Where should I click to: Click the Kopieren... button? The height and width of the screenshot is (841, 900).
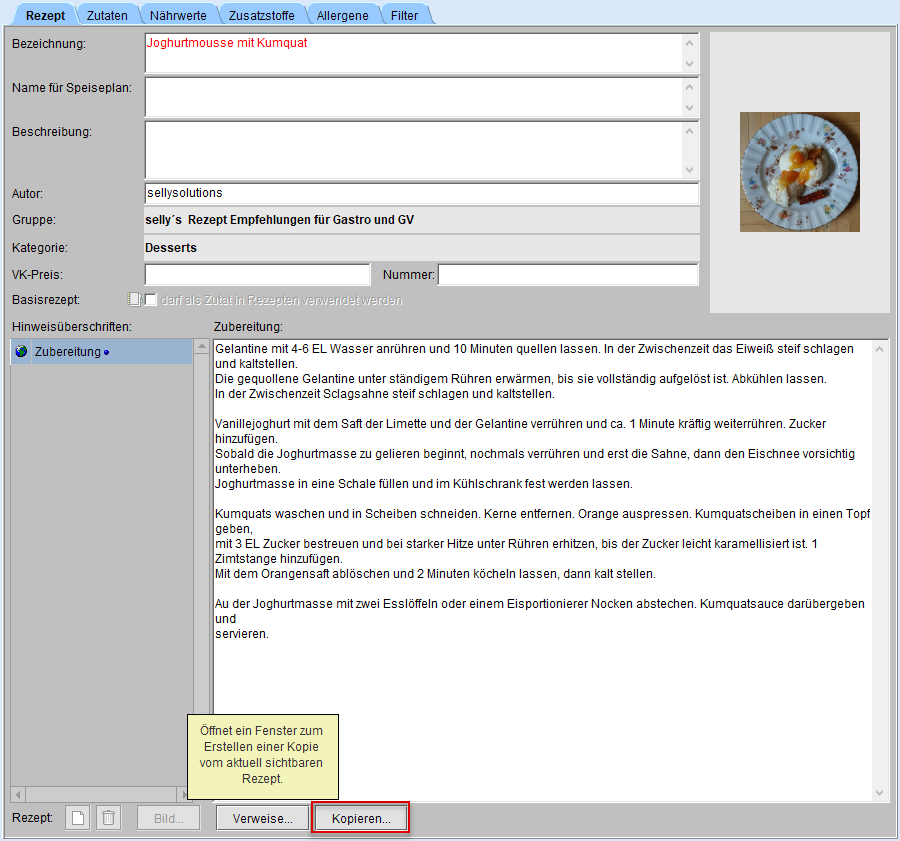click(361, 818)
